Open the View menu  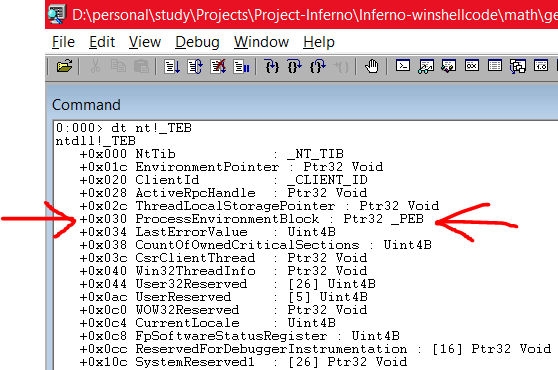point(145,42)
